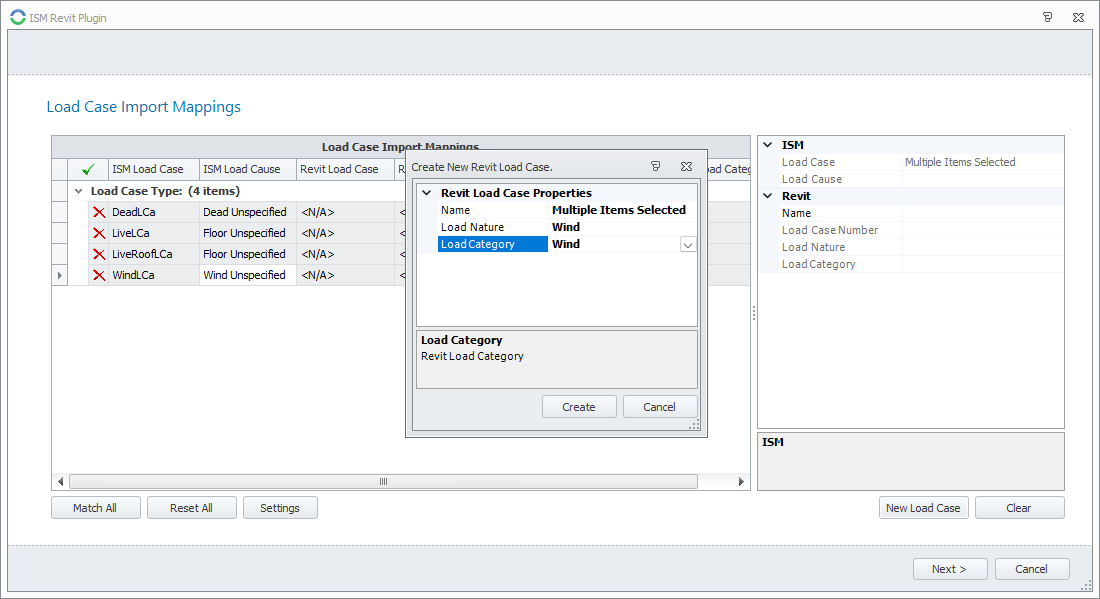
Task: Click the red X status icon for LiveLCa
Action: pos(99,233)
